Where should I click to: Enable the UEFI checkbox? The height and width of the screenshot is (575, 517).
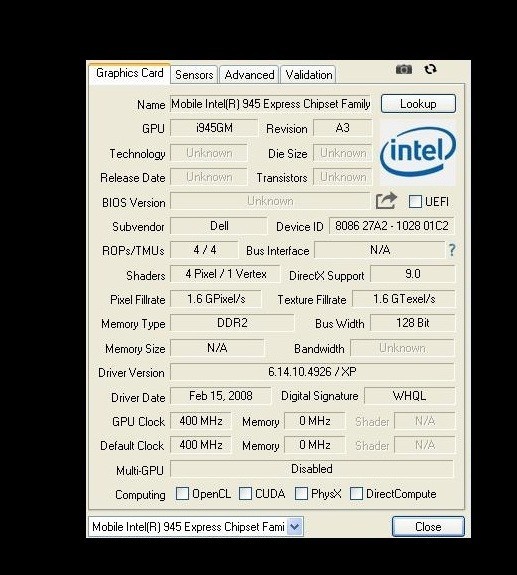click(x=415, y=202)
